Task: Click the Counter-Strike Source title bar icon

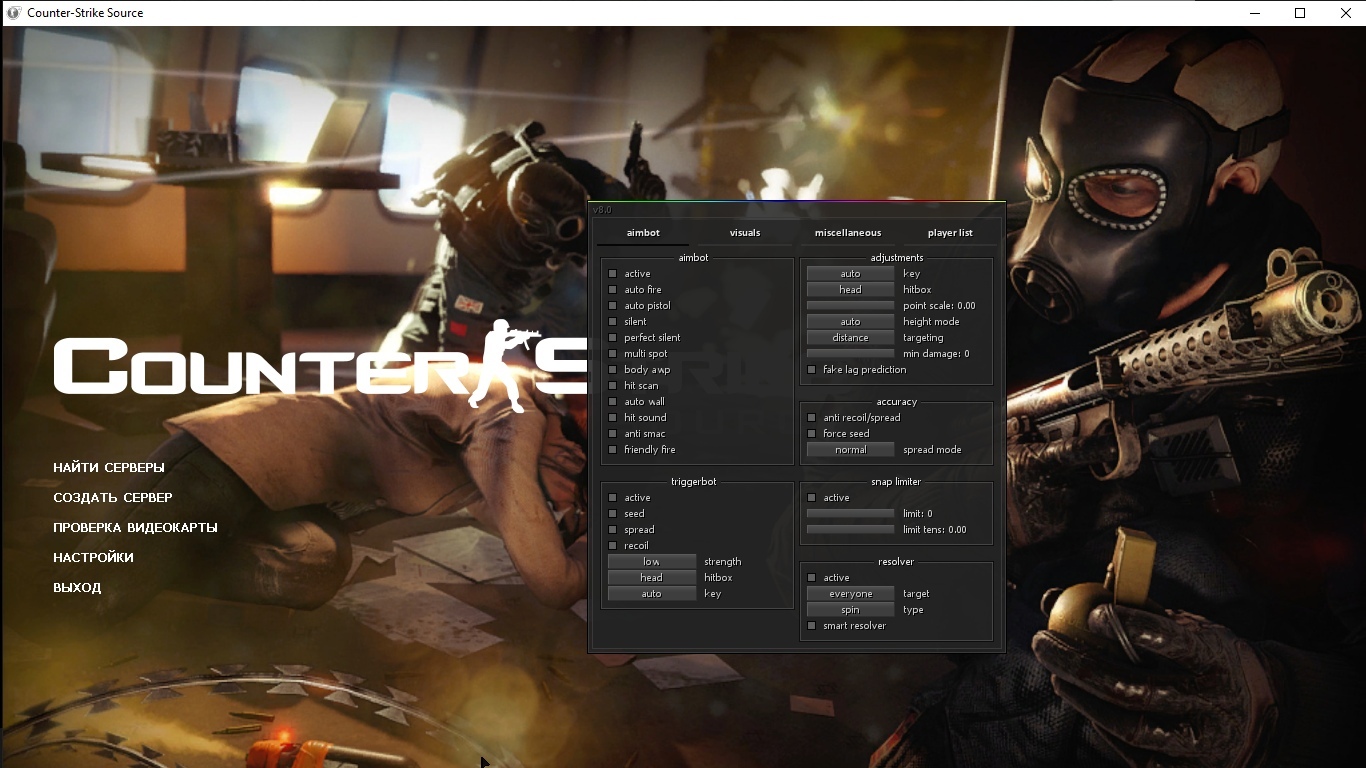Action: pos(13,13)
